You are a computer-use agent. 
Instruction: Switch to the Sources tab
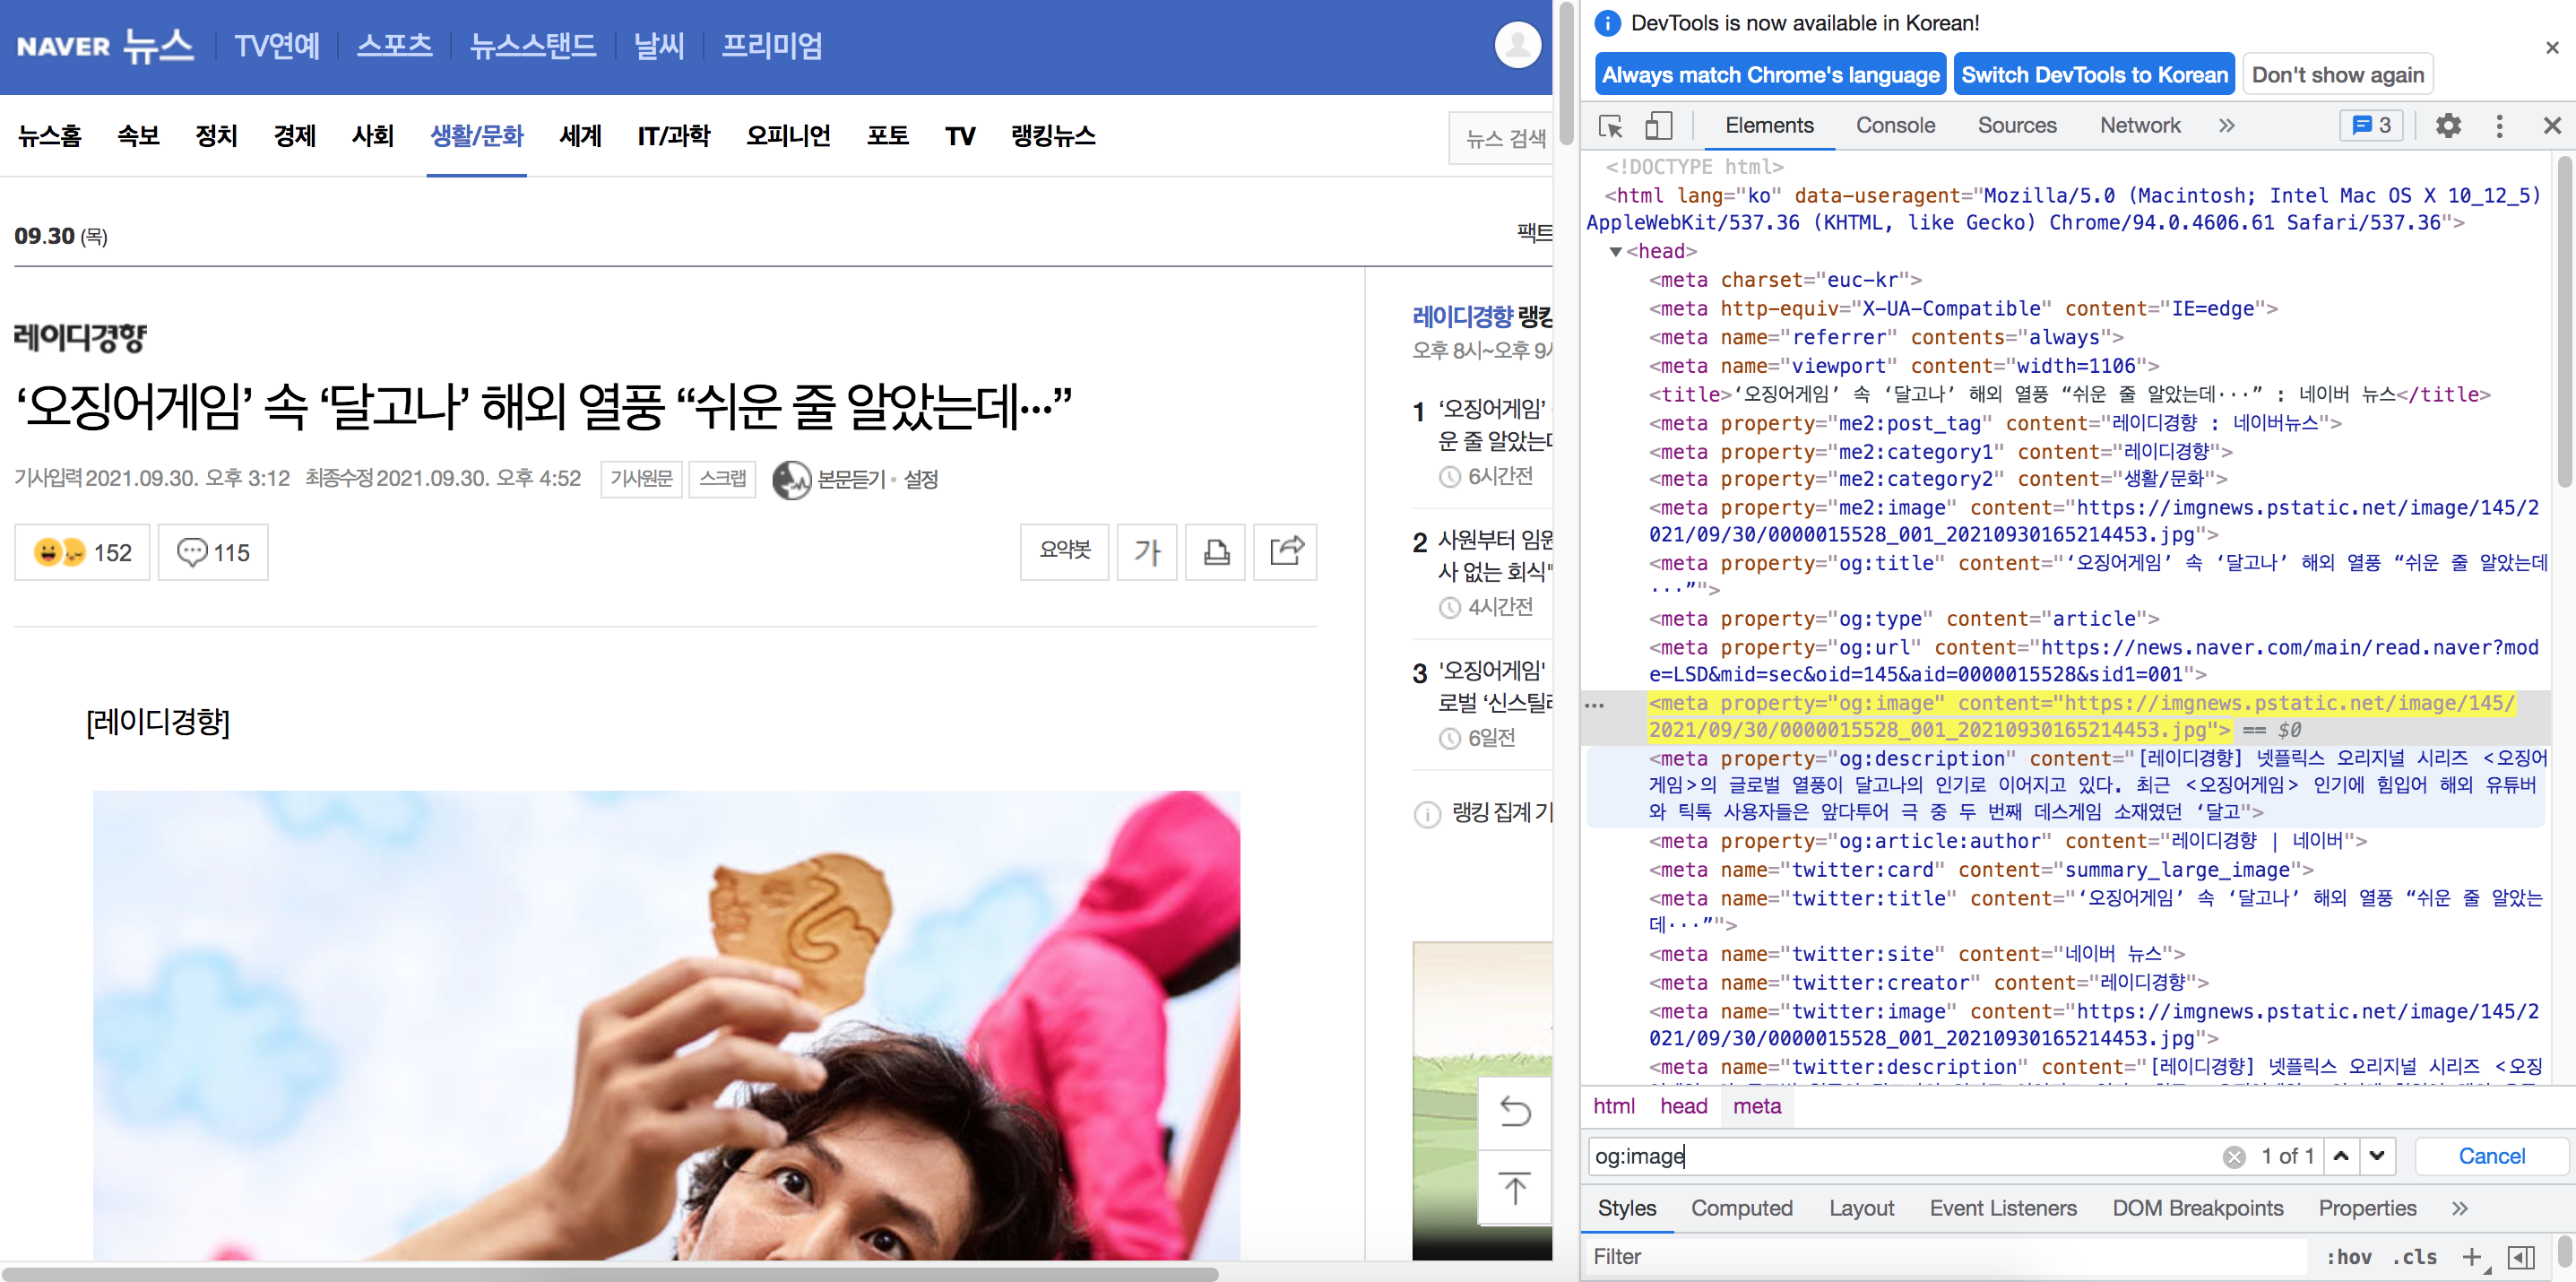(2016, 126)
